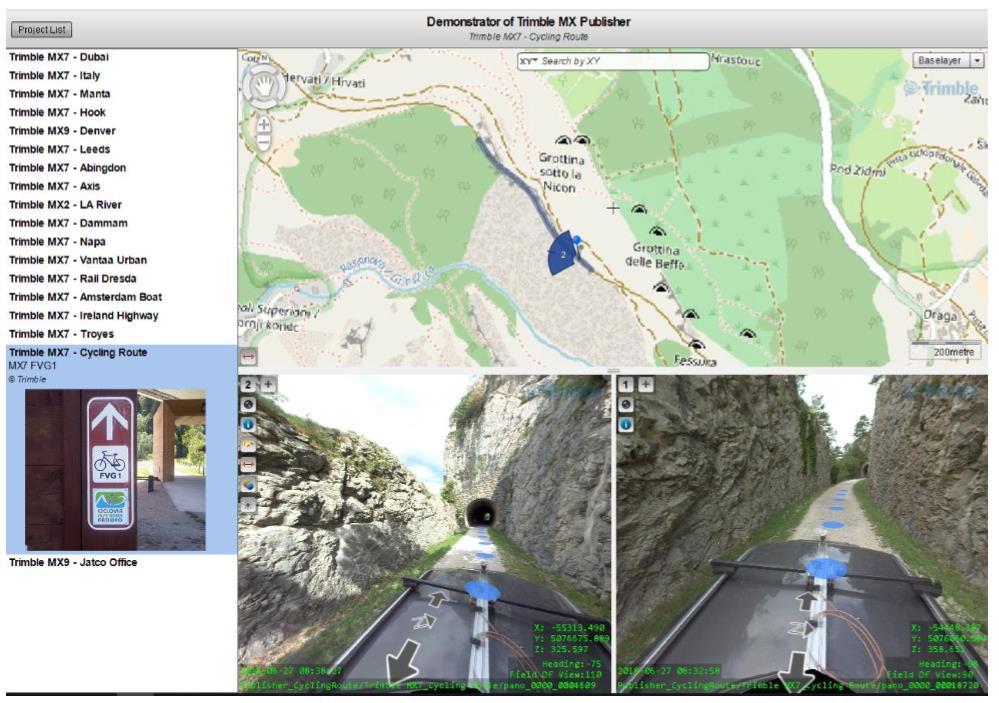Click the Baselayer button

[941, 61]
